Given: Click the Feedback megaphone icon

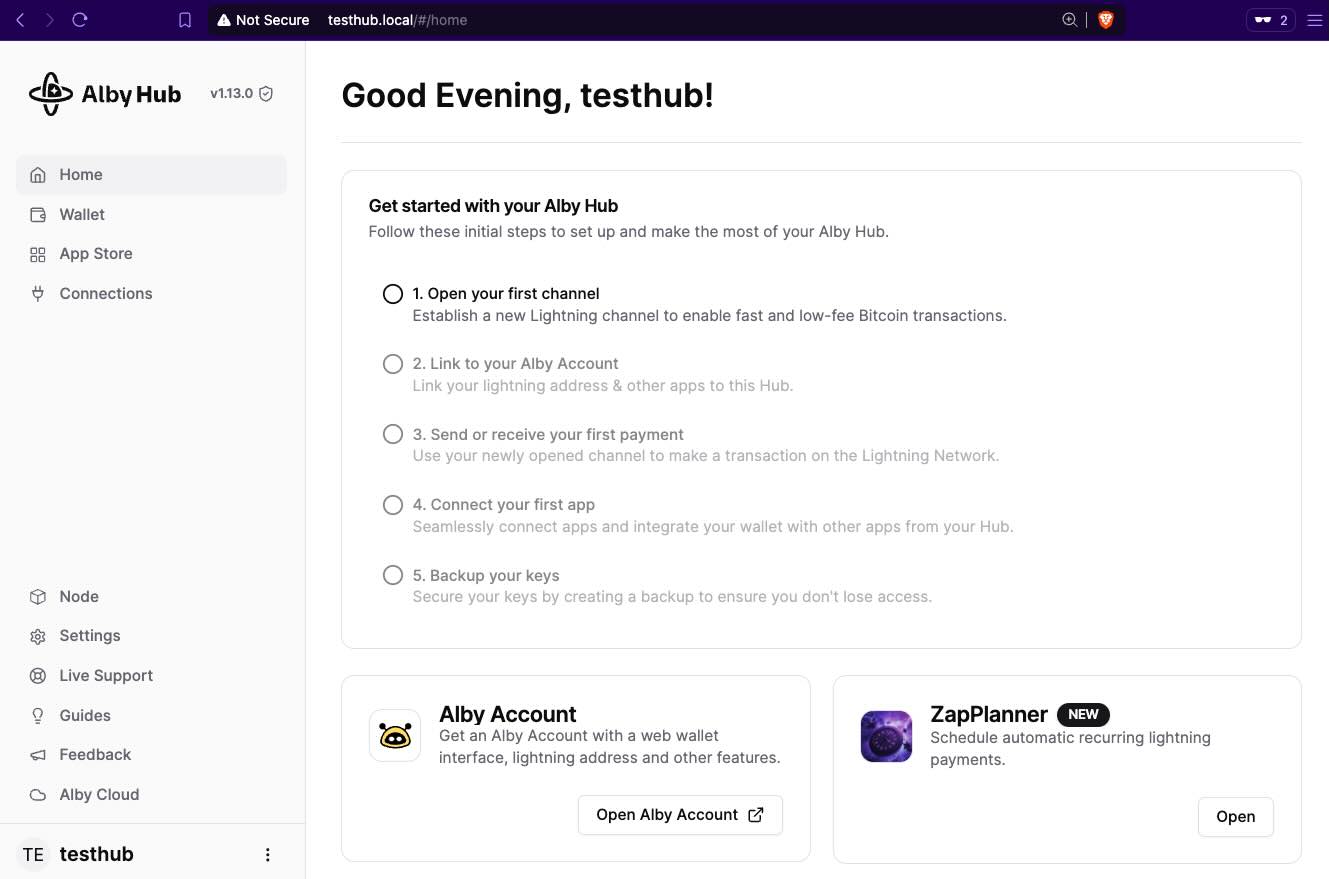Looking at the screenshot, I should coord(38,755).
